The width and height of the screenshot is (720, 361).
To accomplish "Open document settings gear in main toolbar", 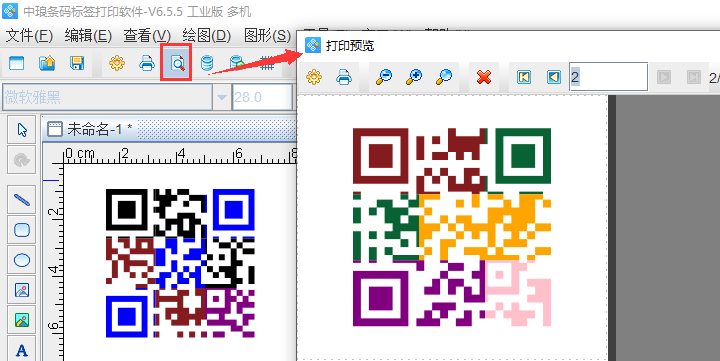I will tap(117, 63).
